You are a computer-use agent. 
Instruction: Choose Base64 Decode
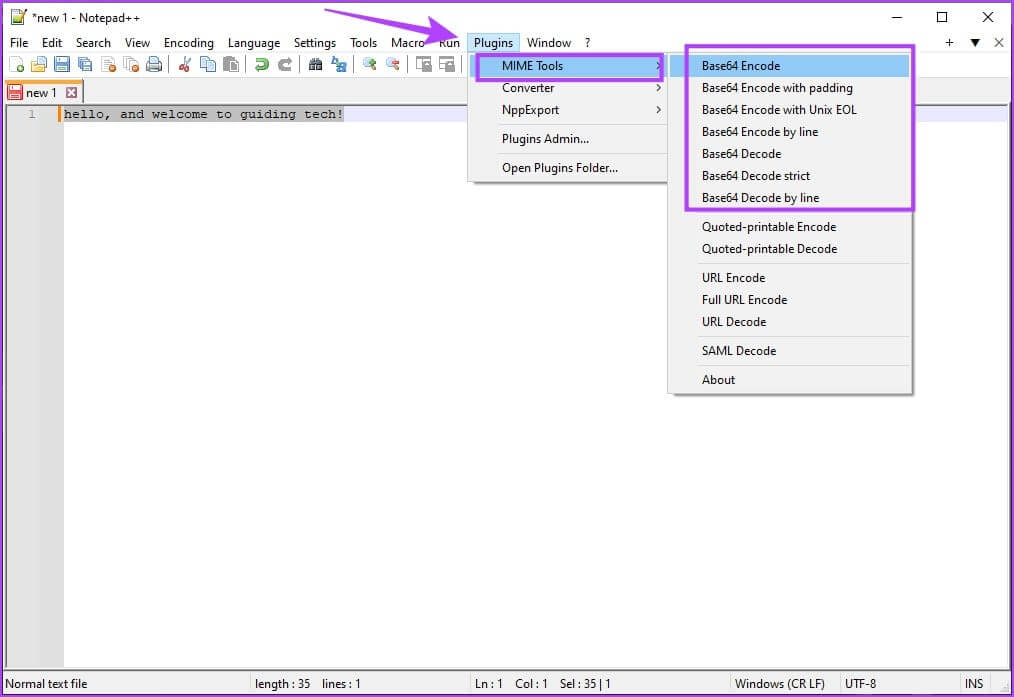(790, 153)
